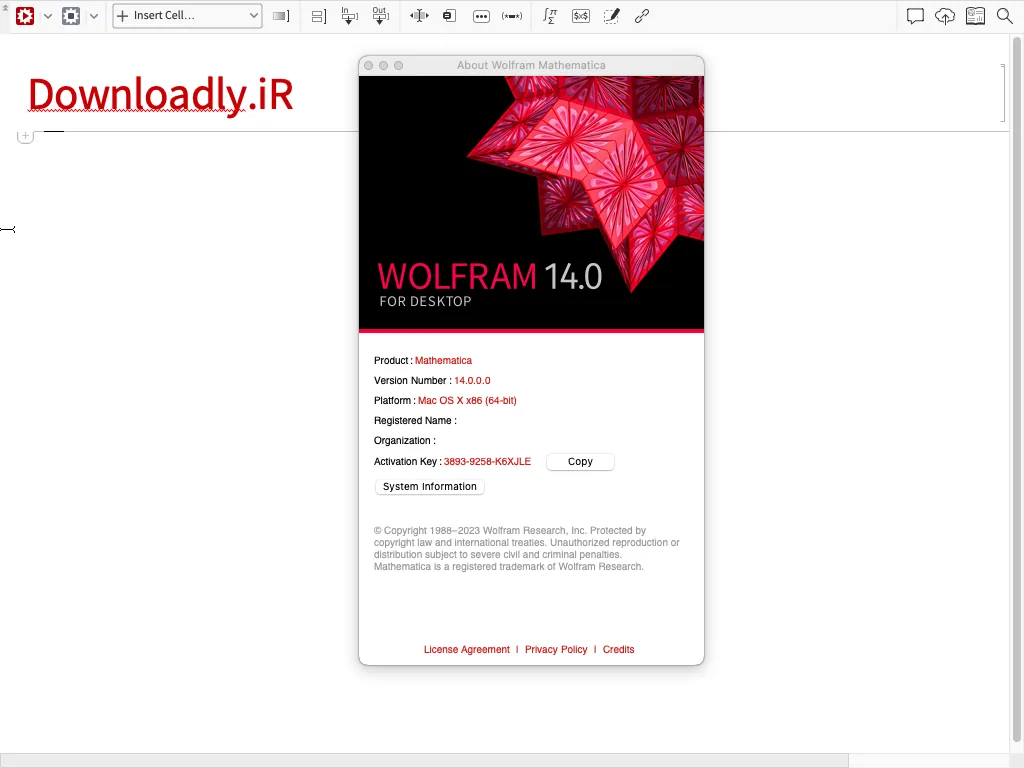This screenshot has height=768, width=1024.
Task: Click the comment (*▬*) toolbar icon
Action: [512, 16]
